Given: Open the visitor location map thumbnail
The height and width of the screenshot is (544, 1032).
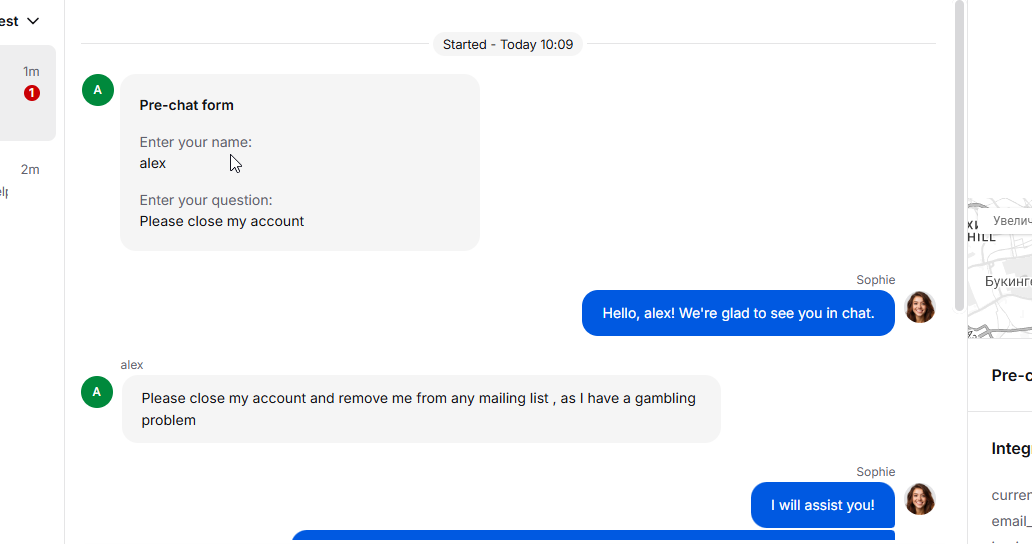Looking at the screenshot, I should tap(1000, 268).
